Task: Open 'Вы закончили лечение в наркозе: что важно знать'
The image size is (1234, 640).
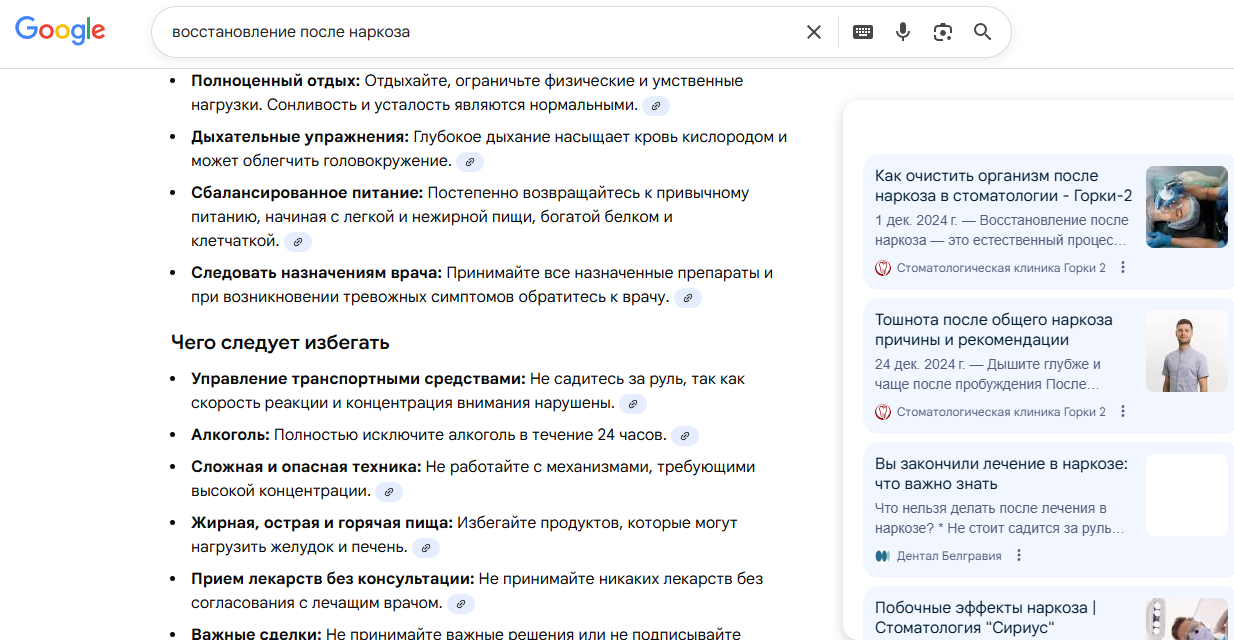Action: point(1001,474)
